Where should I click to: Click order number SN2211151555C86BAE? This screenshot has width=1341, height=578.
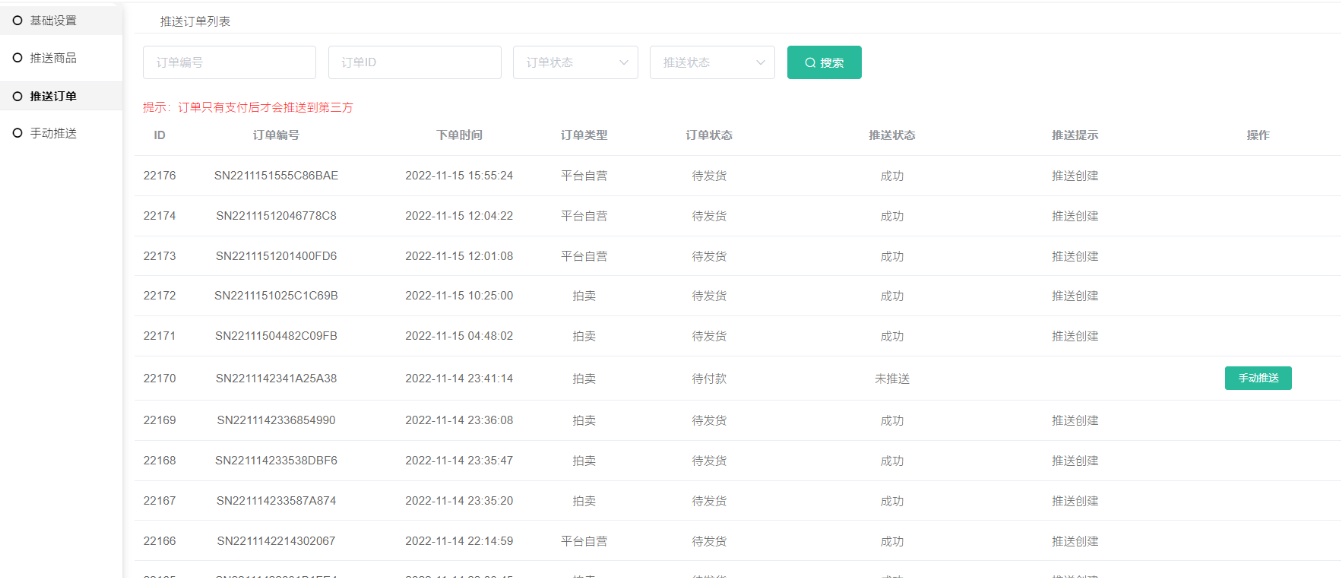pyautogui.click(x=276, y=175)
